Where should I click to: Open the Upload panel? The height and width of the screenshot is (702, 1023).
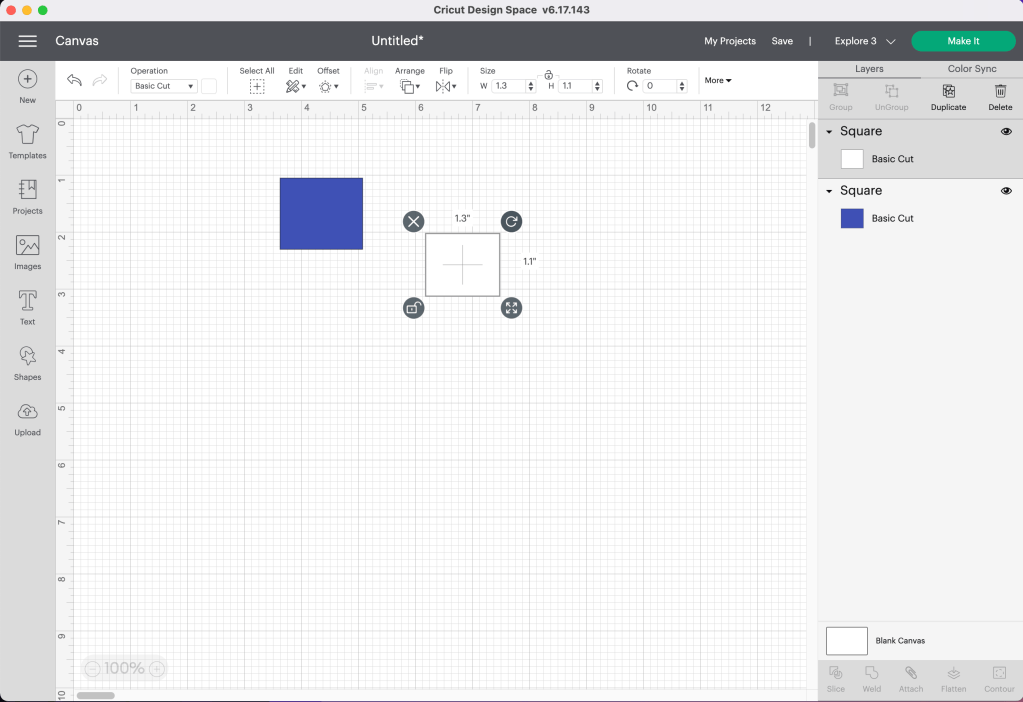tap(27, 418)
